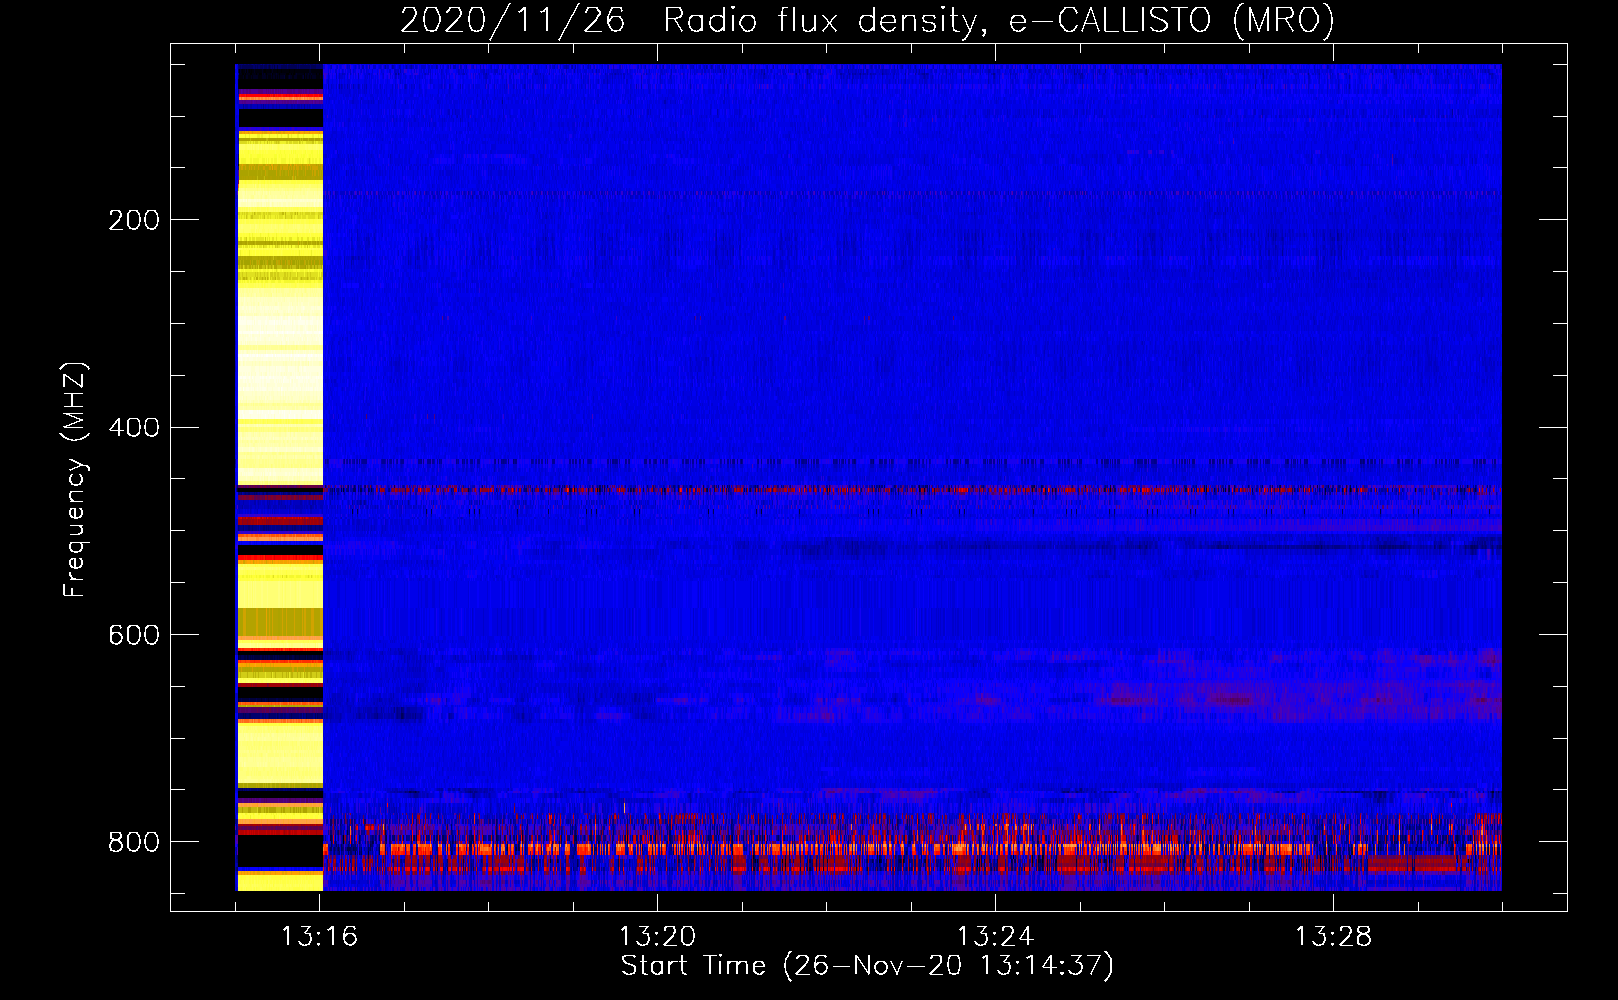Click the "13:28" time tick label
Screen dimensions: 1618x1000
point(1333,937)
